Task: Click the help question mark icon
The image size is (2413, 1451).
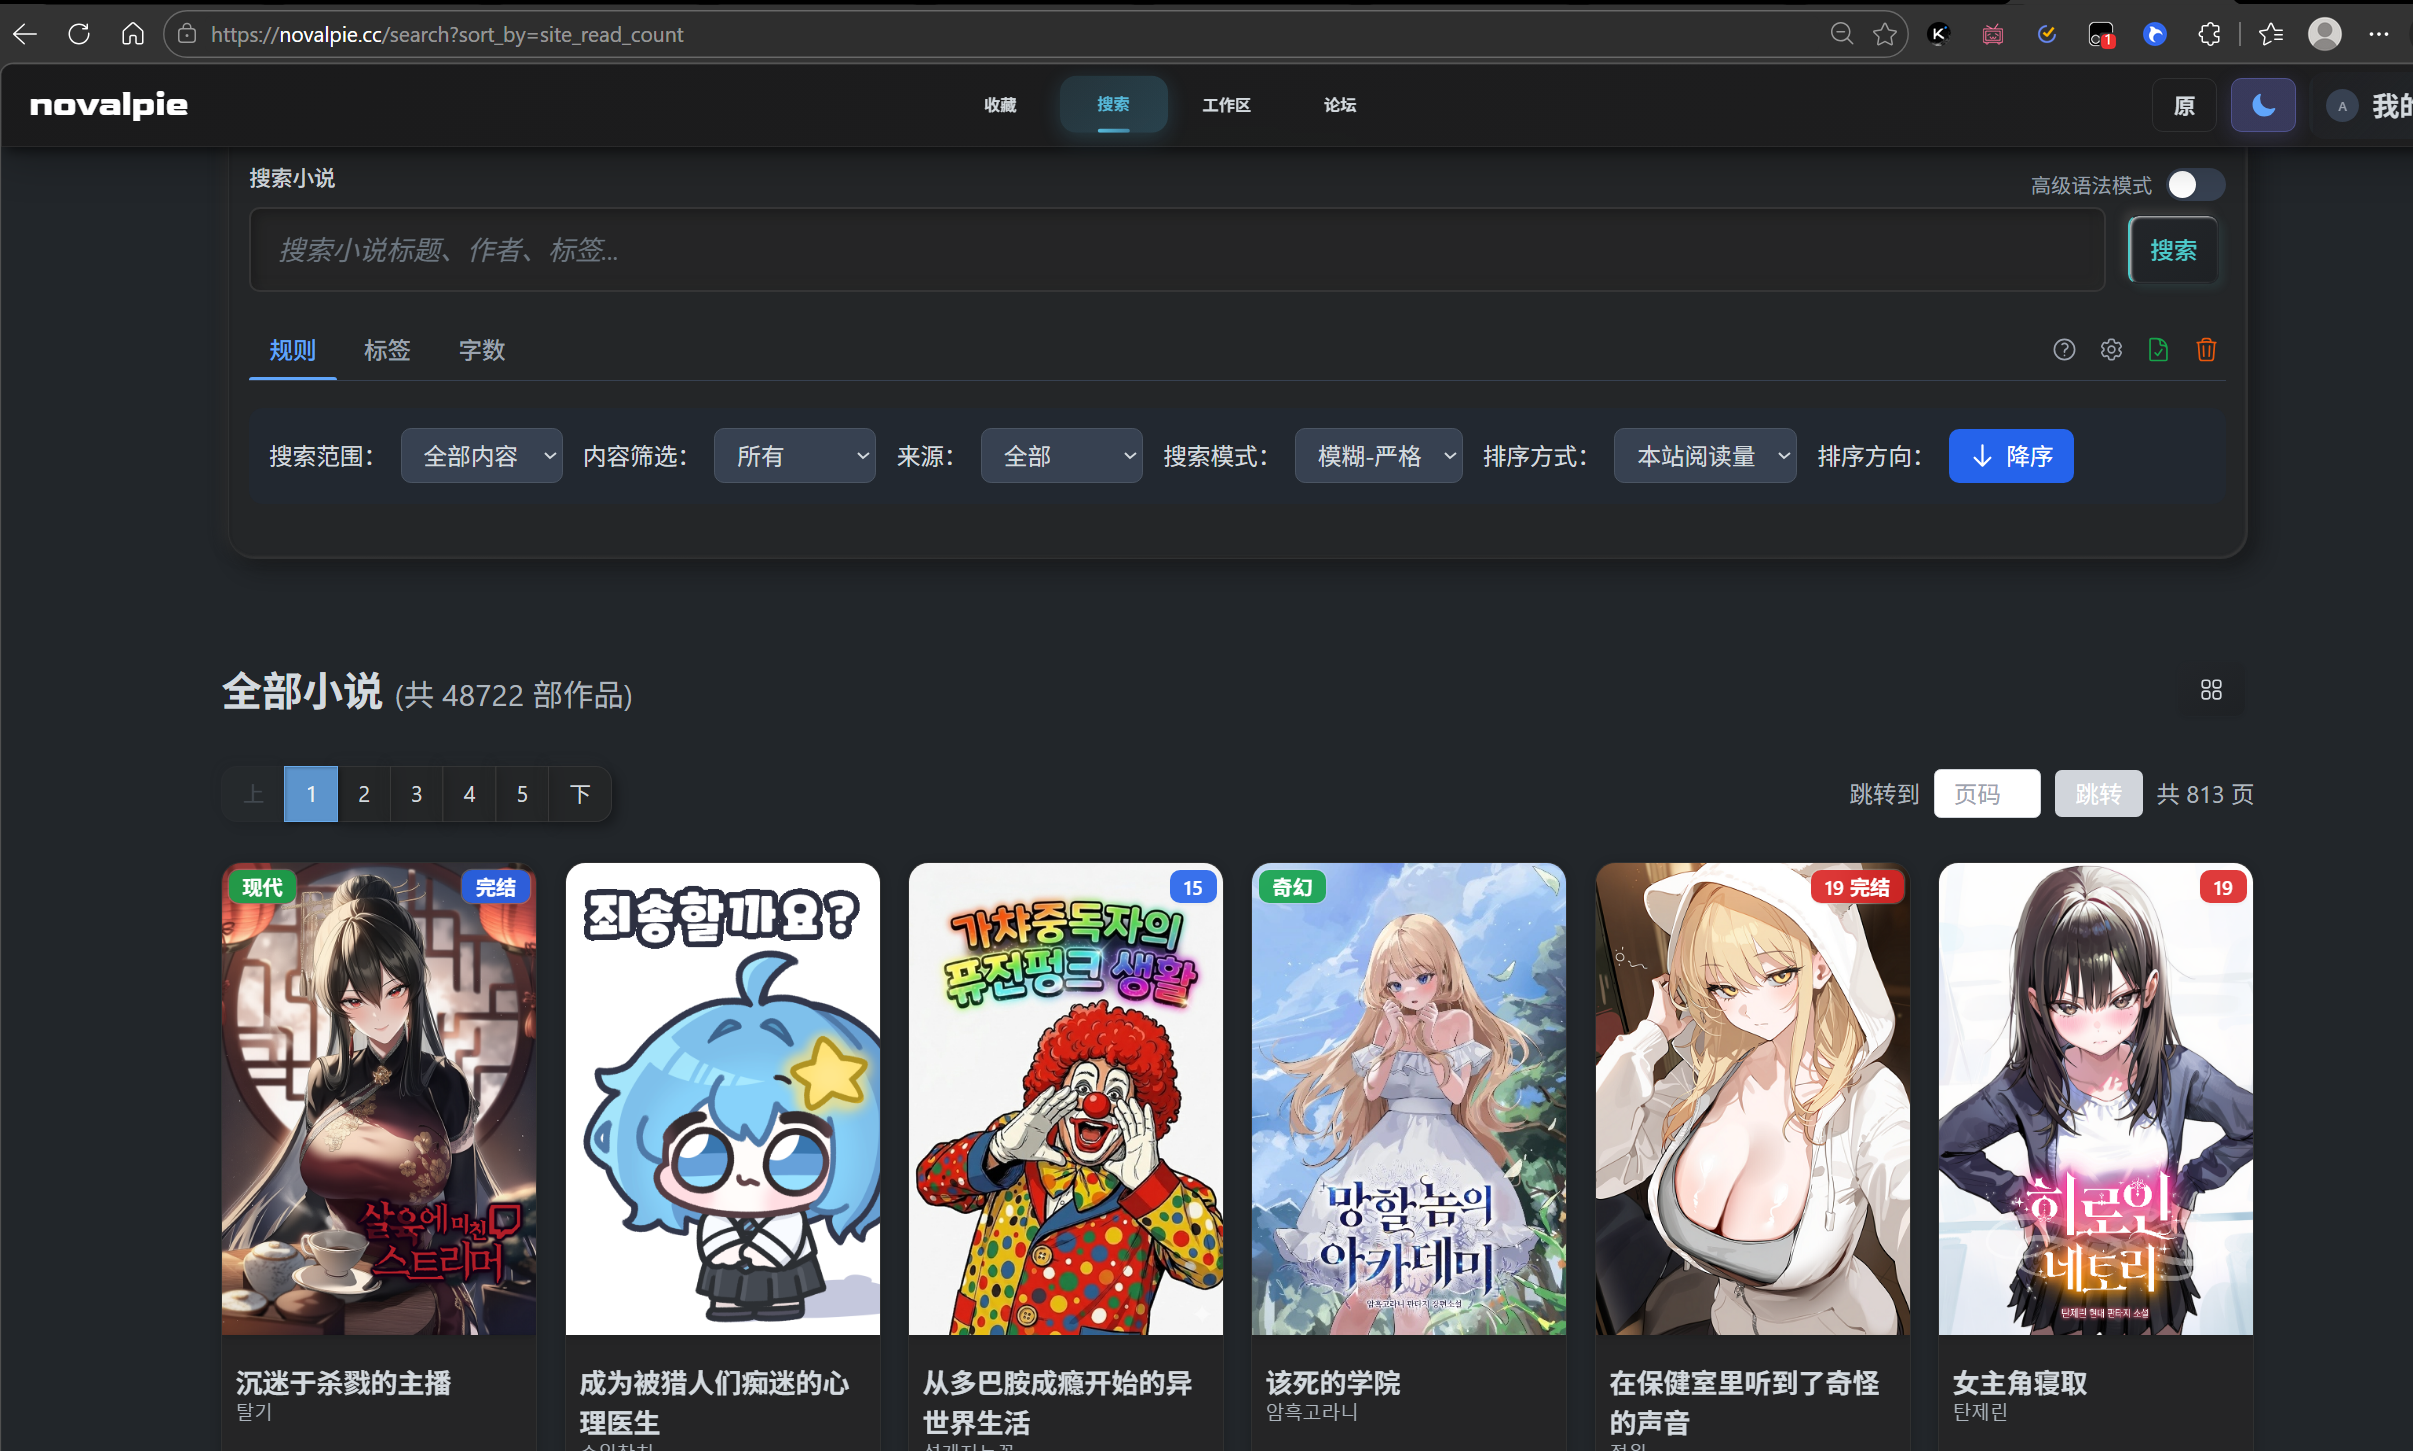Action: (x=2064, y=350)
